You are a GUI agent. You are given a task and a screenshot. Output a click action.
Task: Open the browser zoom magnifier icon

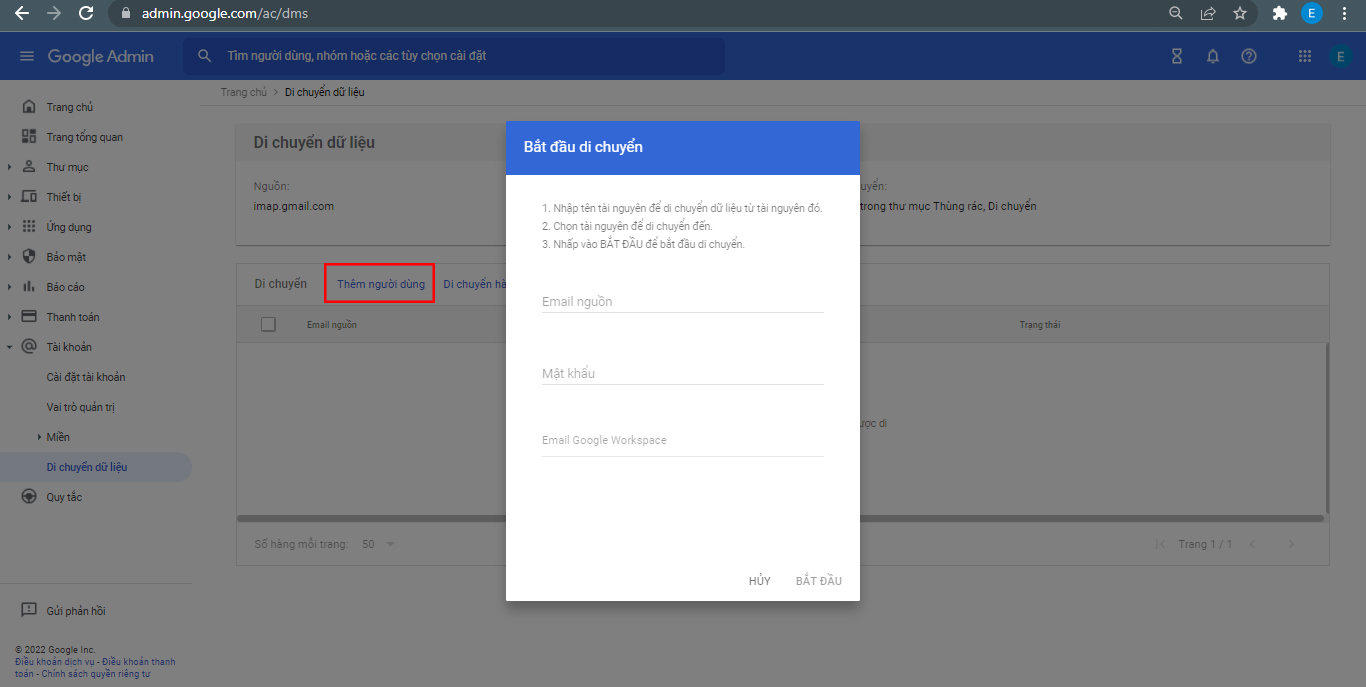click(1176, 14)
